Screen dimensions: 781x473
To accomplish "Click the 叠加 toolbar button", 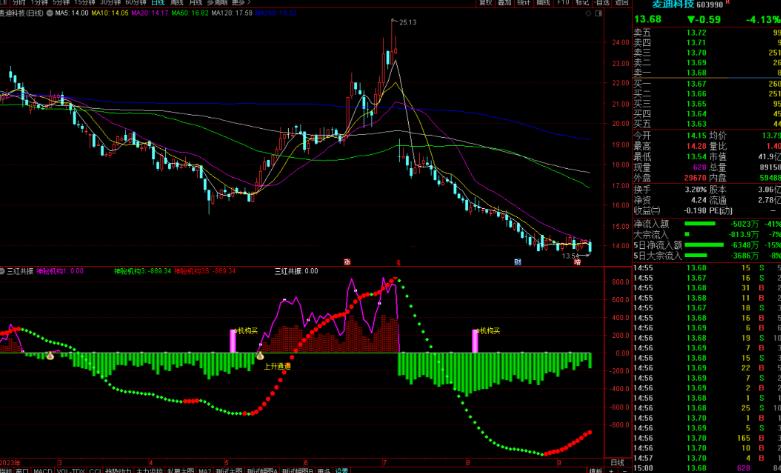I will coord(504,2).
